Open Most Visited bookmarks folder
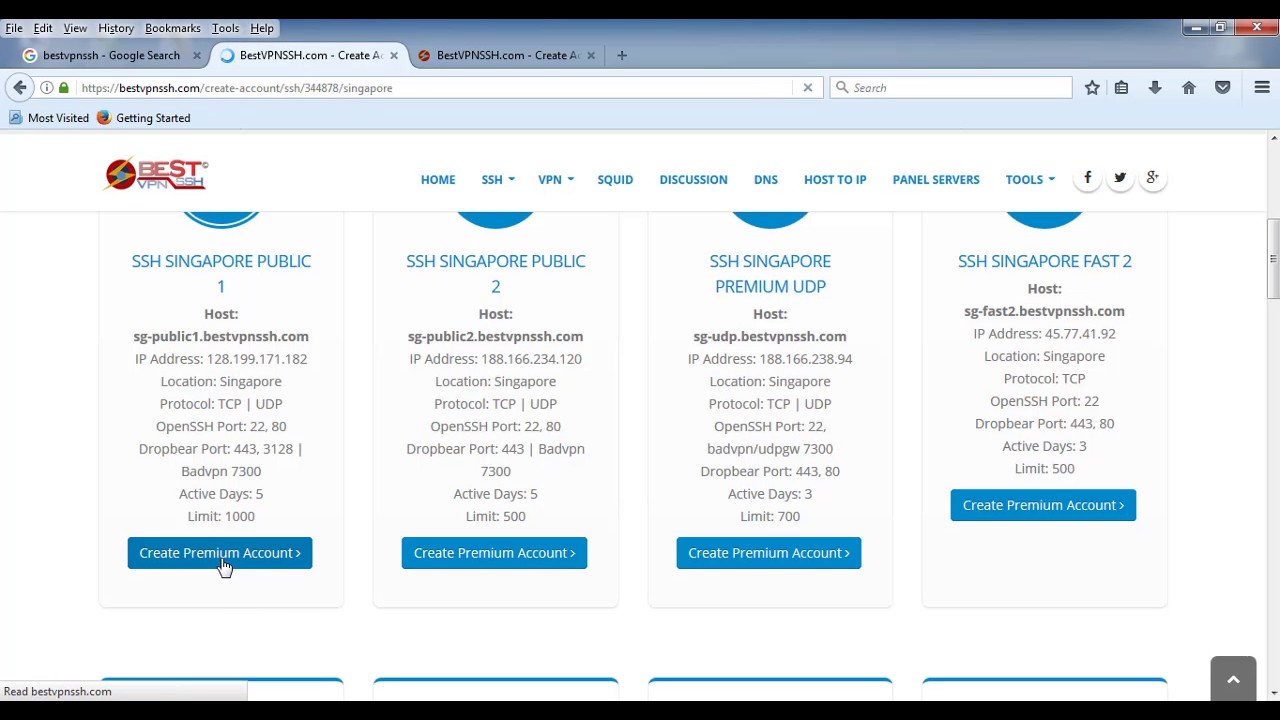This screenshot has width=1280, height=720. pyautogui.click(x=49, y=118)
